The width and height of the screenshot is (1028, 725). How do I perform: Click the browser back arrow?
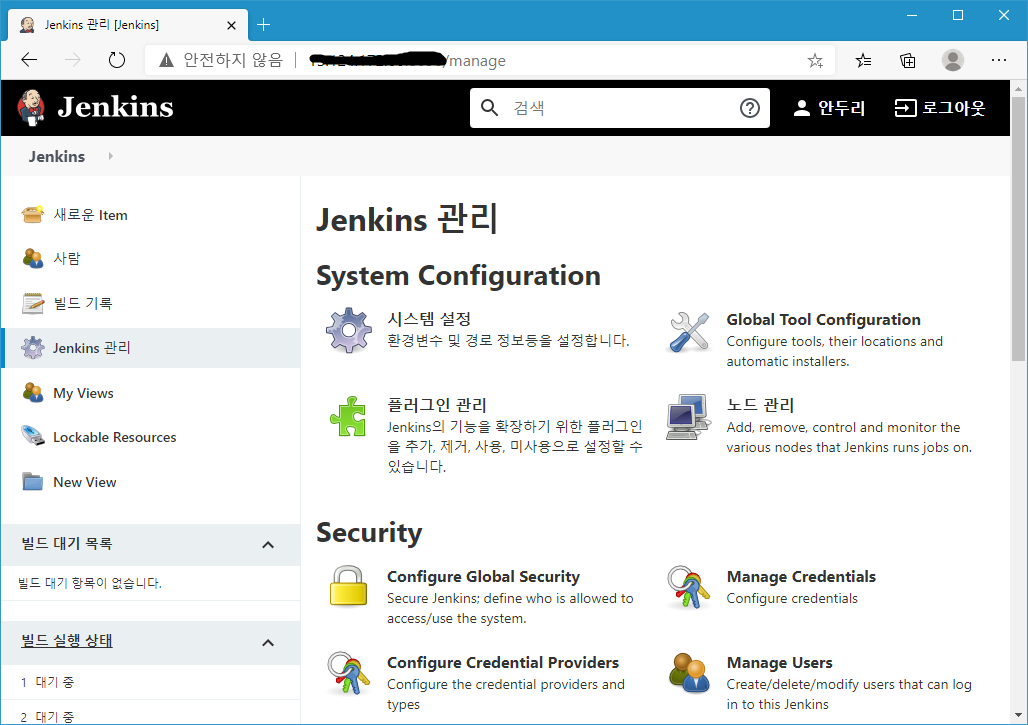(x=29, y=60)
